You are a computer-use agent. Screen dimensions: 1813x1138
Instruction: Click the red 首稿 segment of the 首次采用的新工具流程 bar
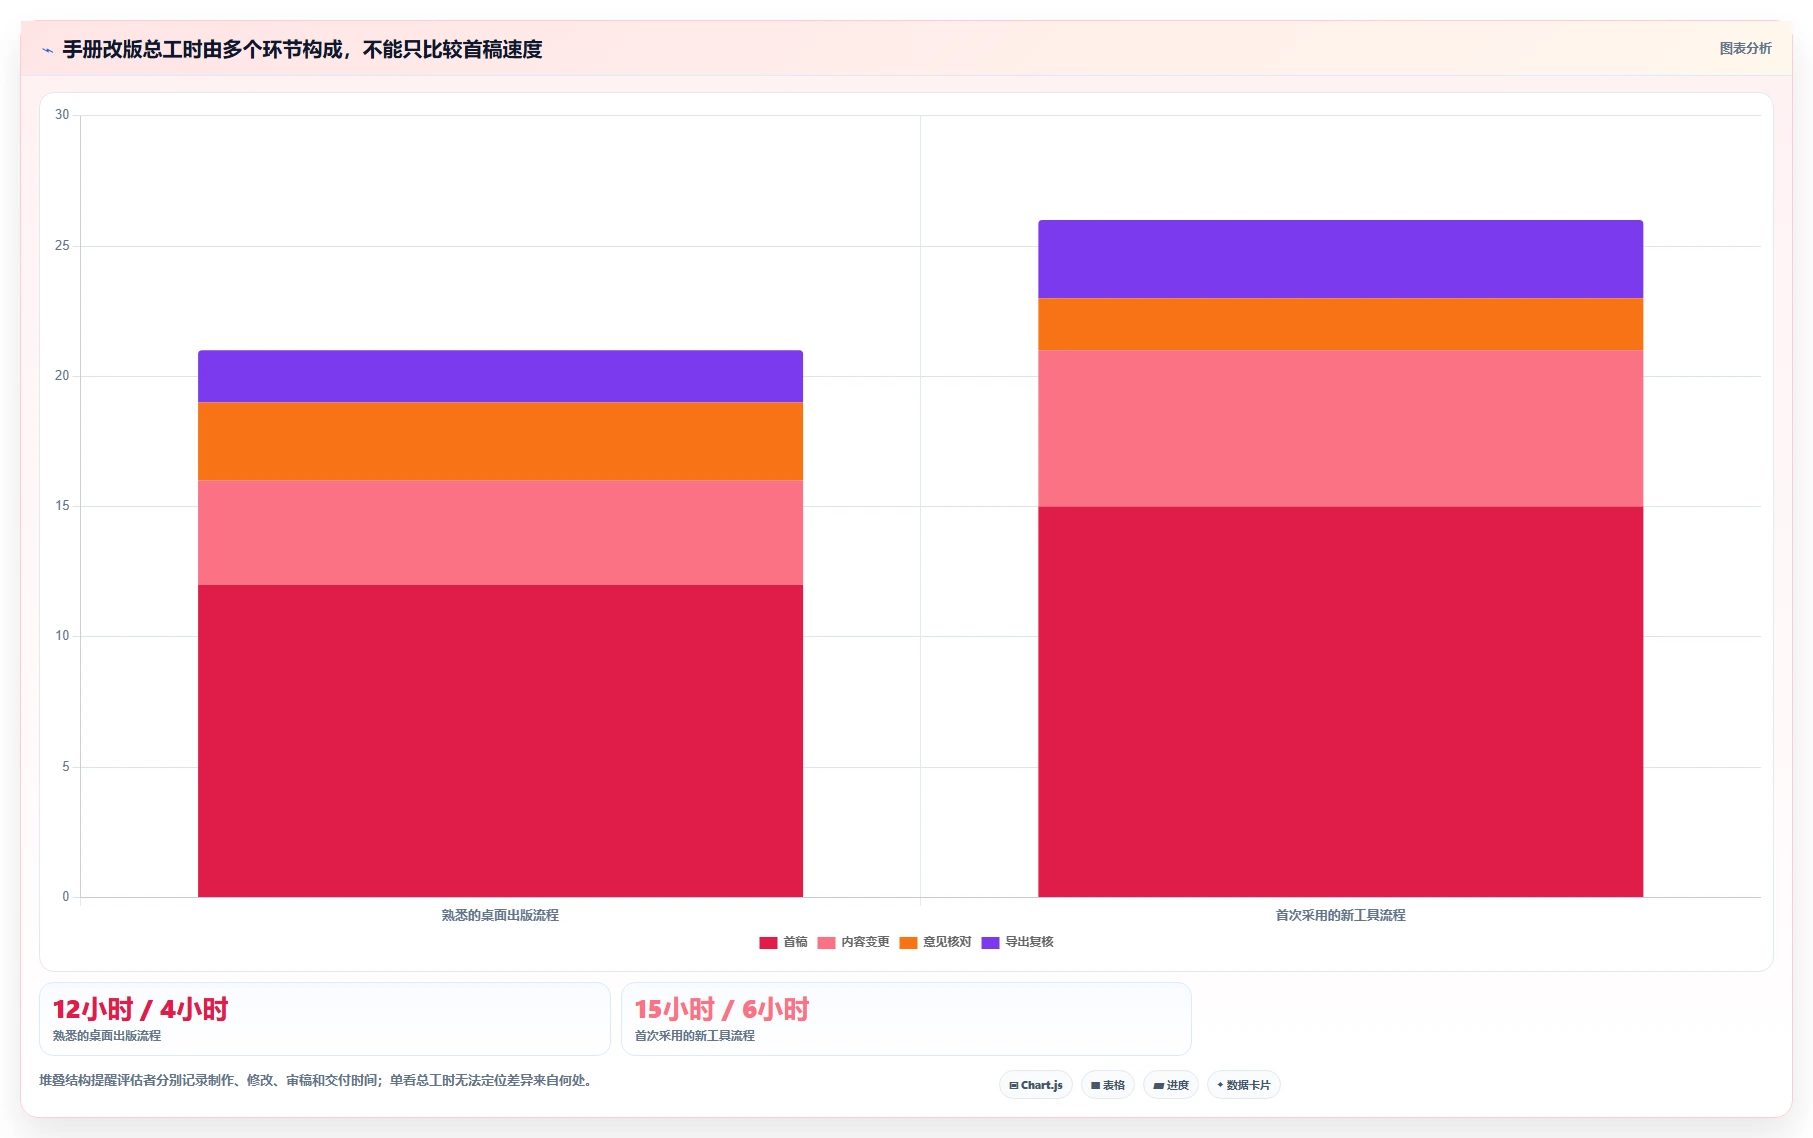(1340, 702)
